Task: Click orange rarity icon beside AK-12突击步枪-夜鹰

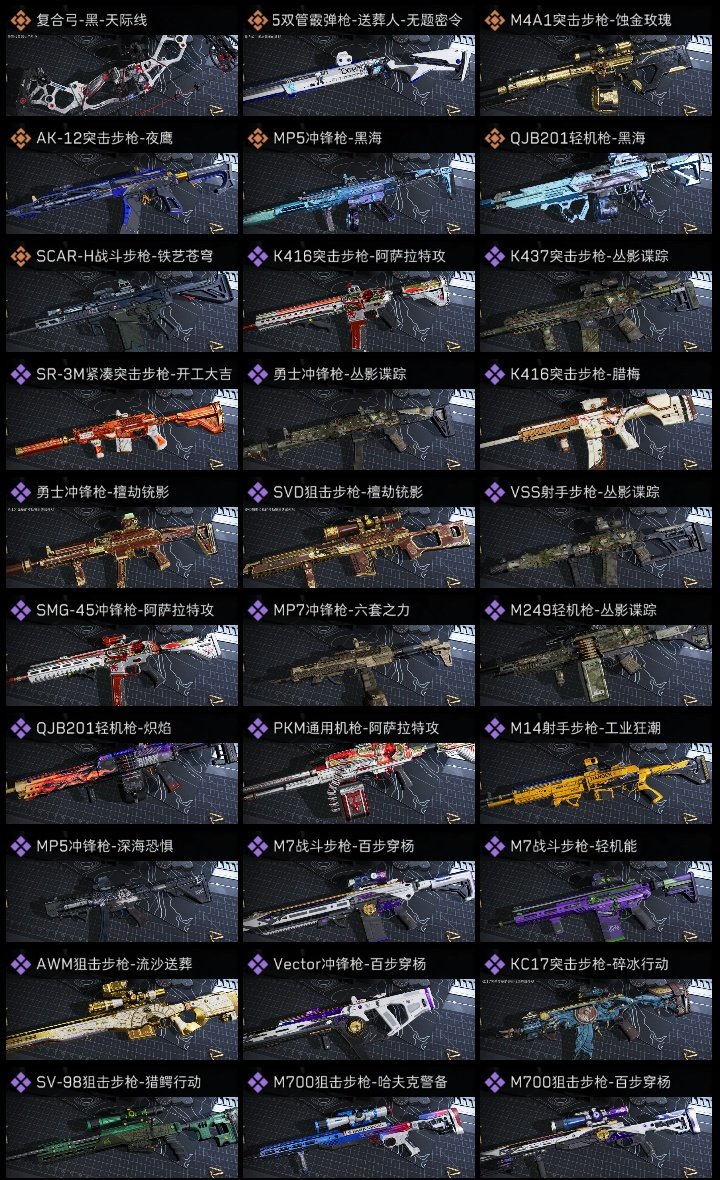Action: 20,138
